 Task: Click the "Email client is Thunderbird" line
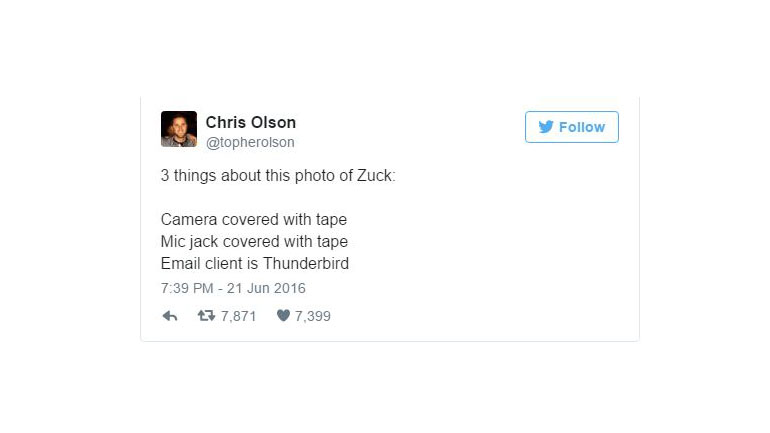[x=254, y=264]
